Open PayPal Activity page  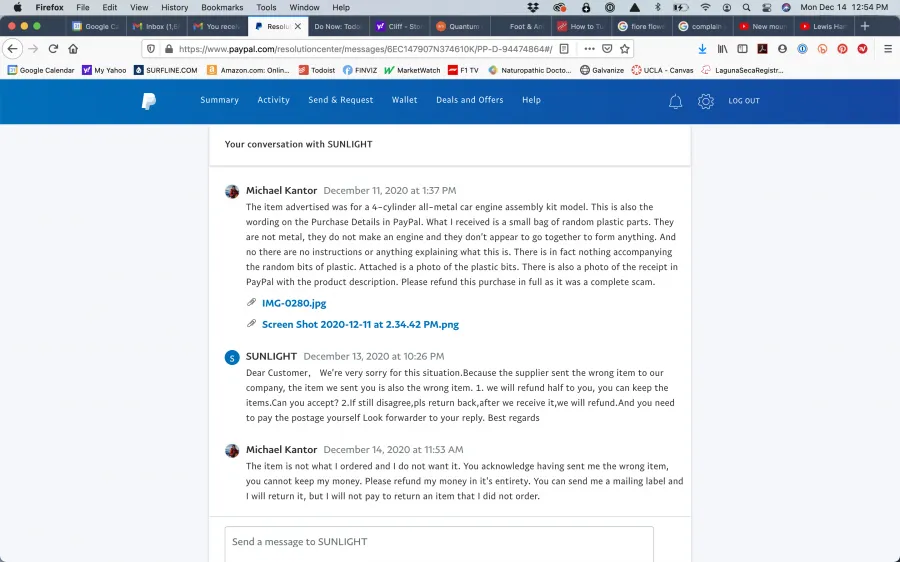(x=273, y=100)
